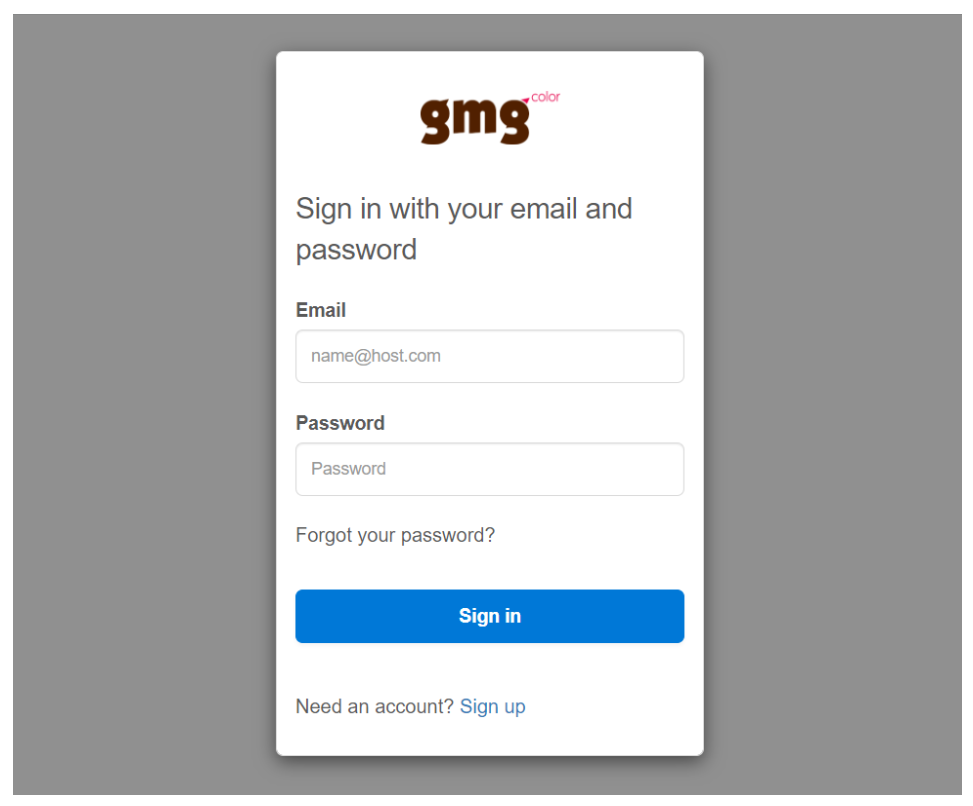Click the 'm' letter in the brown logo

click(475, 117)
